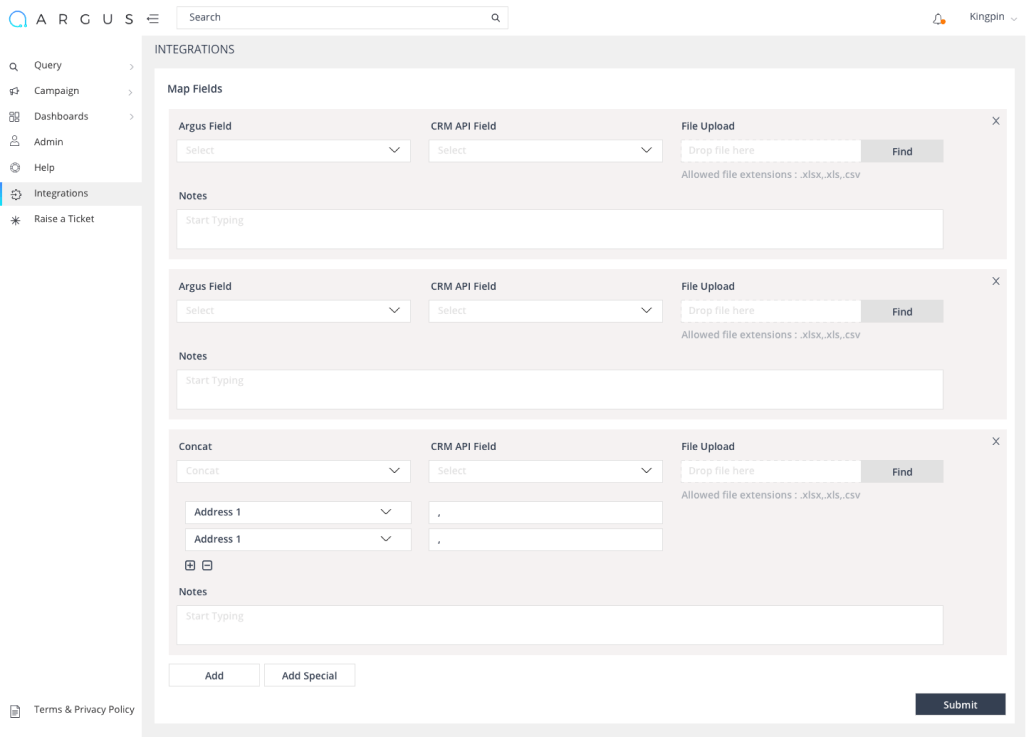
Task: Click the Help lifebuoy icon
Action: point(15,168)
